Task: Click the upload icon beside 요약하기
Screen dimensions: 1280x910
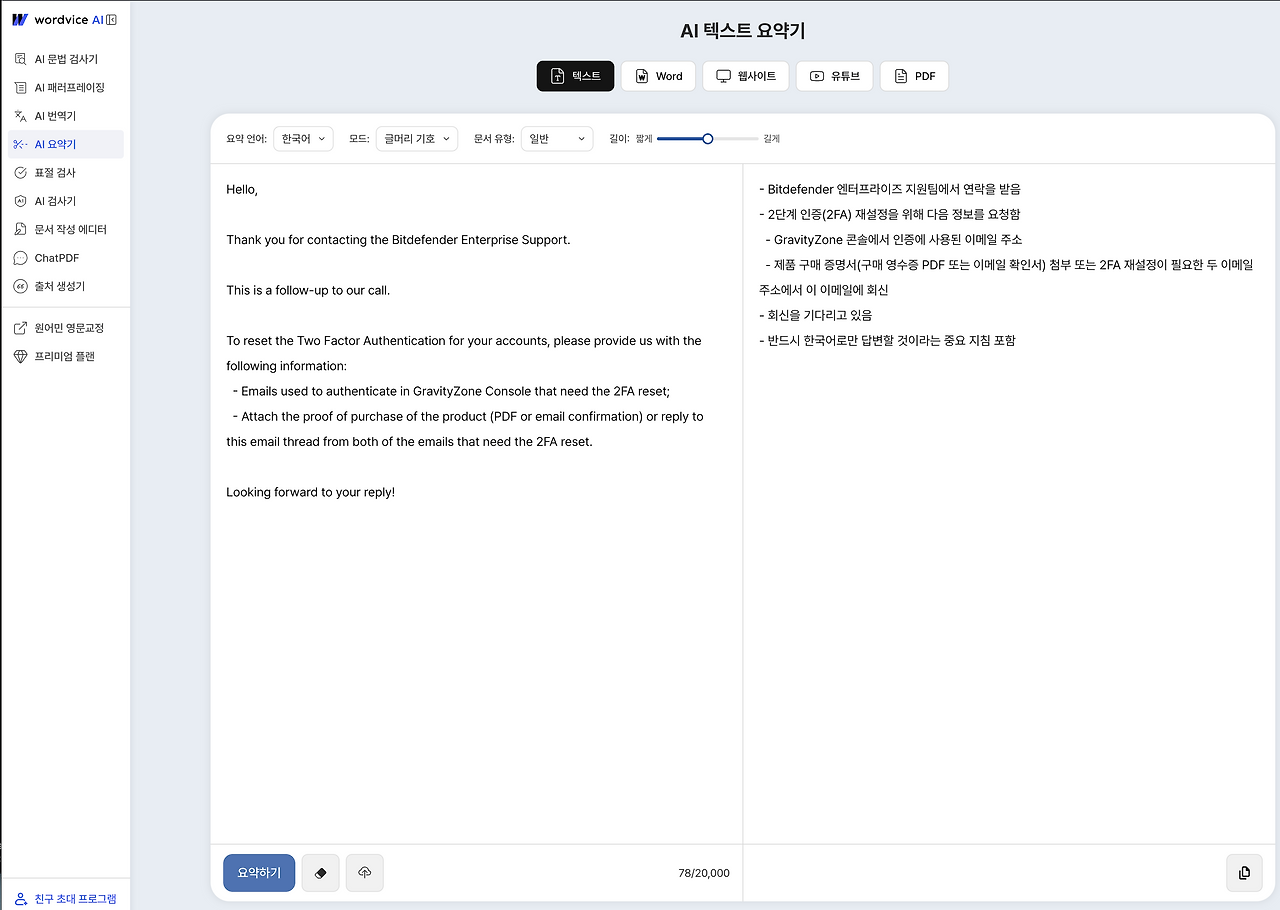Action: [364, 872]
